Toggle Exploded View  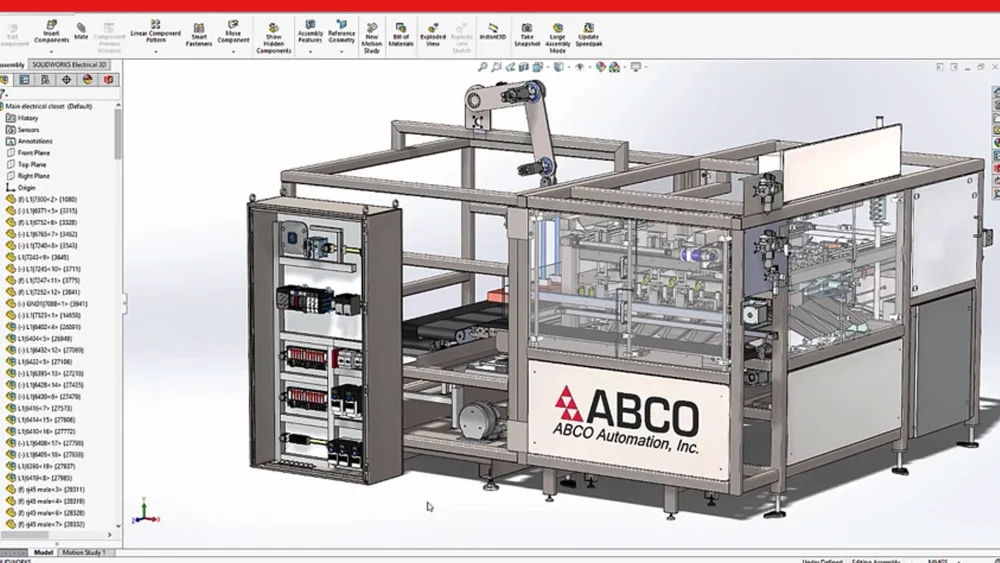433,35
